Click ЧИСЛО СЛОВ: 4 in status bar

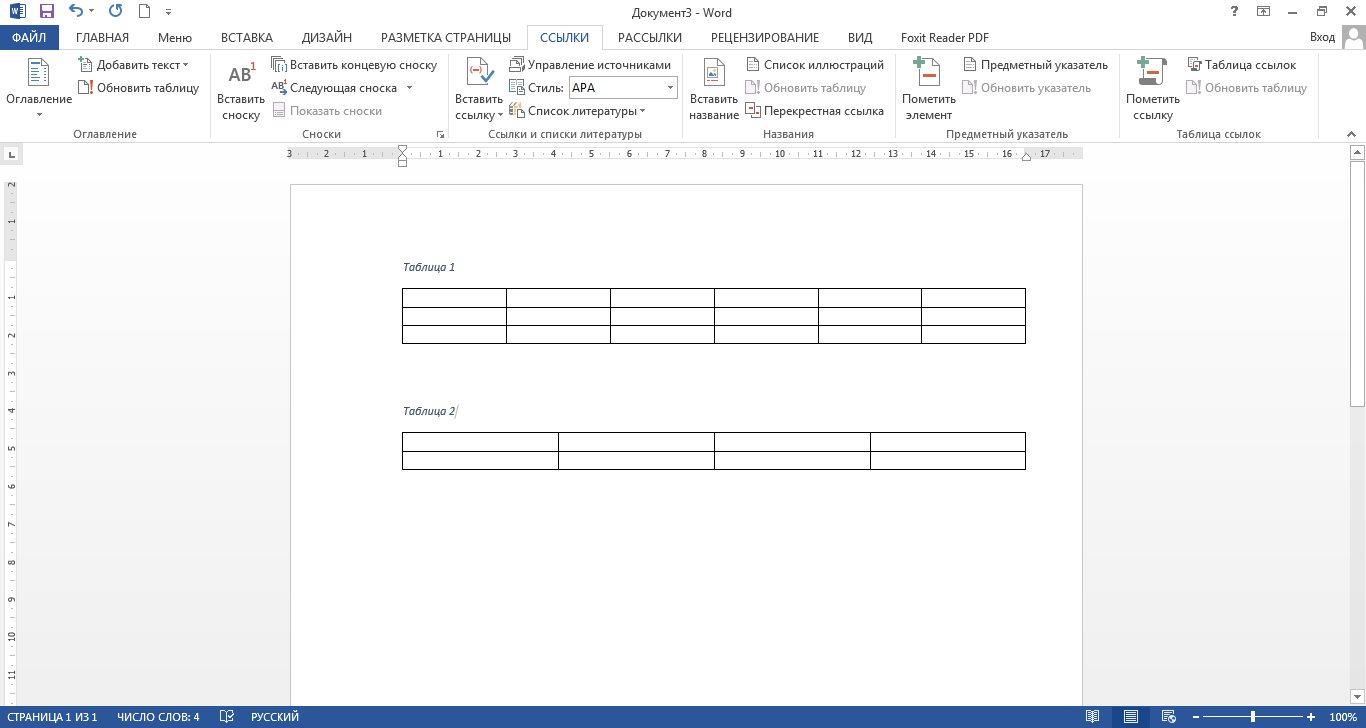158,717
